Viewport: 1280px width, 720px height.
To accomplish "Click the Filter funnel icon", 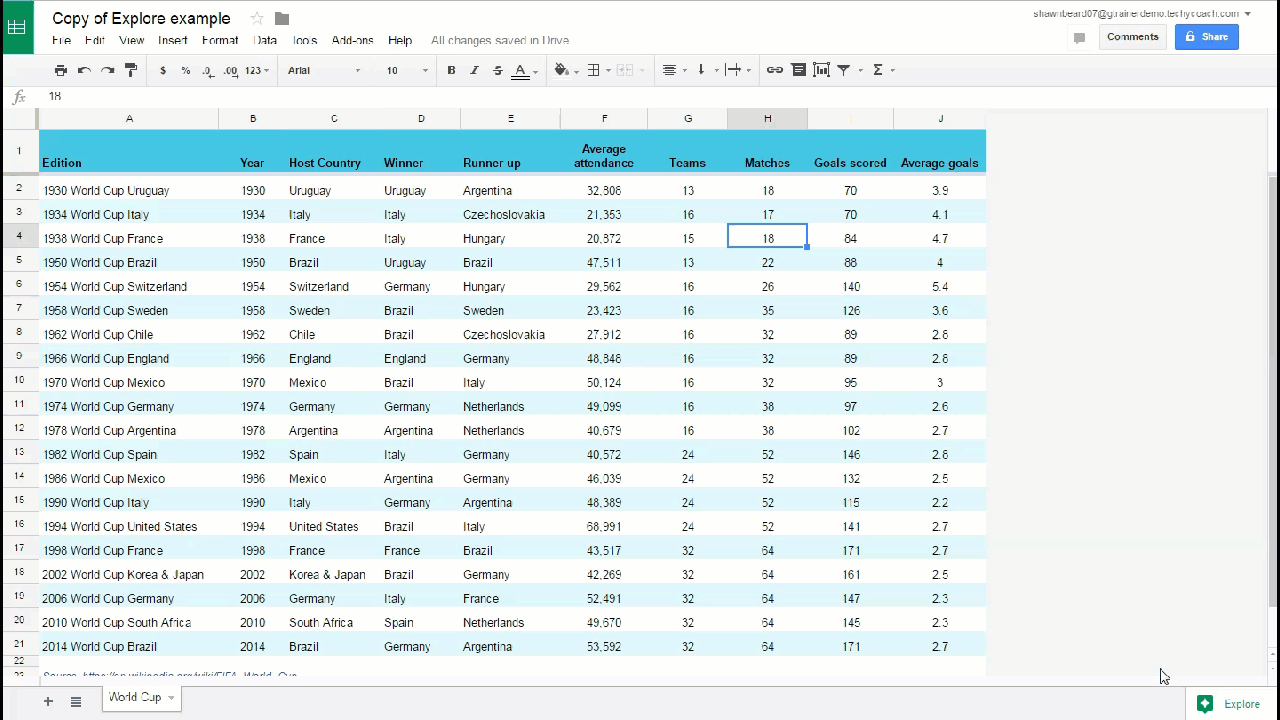I will tap(844, 70).
